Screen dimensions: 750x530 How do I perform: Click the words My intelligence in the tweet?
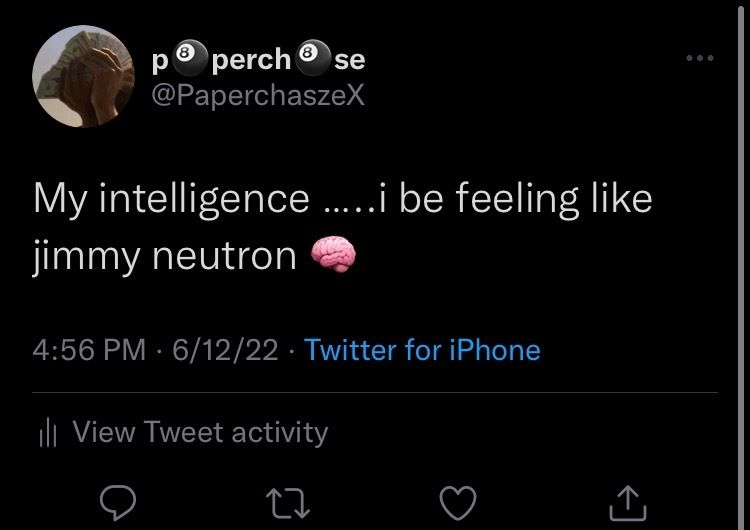pyautogui.click(x=171, y=199)
